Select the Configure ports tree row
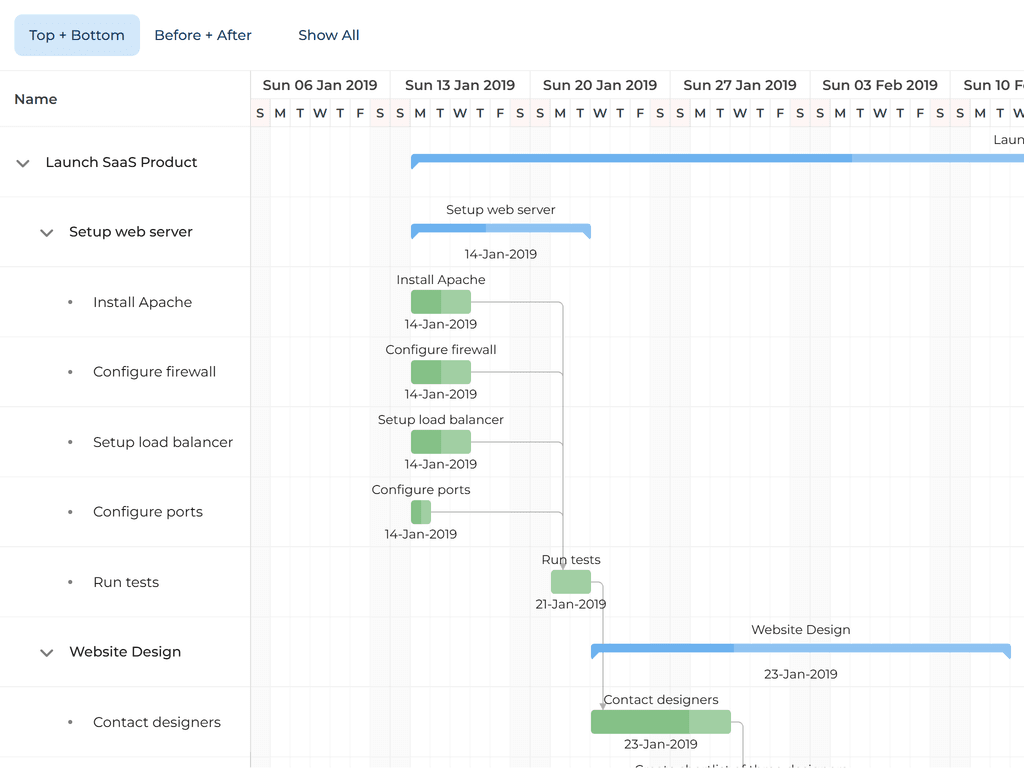Viewport: 1024px width, 768px height. click(147, 512)
